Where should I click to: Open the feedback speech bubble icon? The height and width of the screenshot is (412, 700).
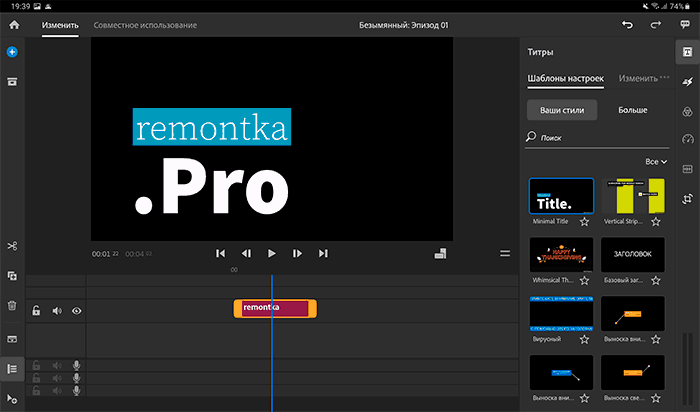coord(685,25)
